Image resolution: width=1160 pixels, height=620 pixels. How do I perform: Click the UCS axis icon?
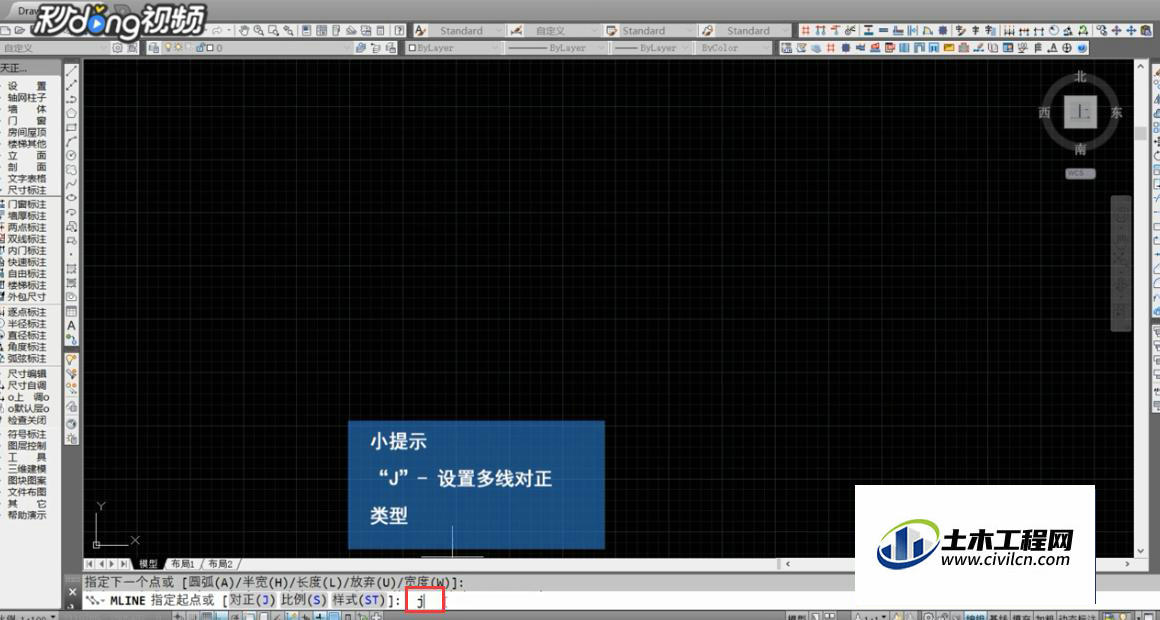[117, 525]
